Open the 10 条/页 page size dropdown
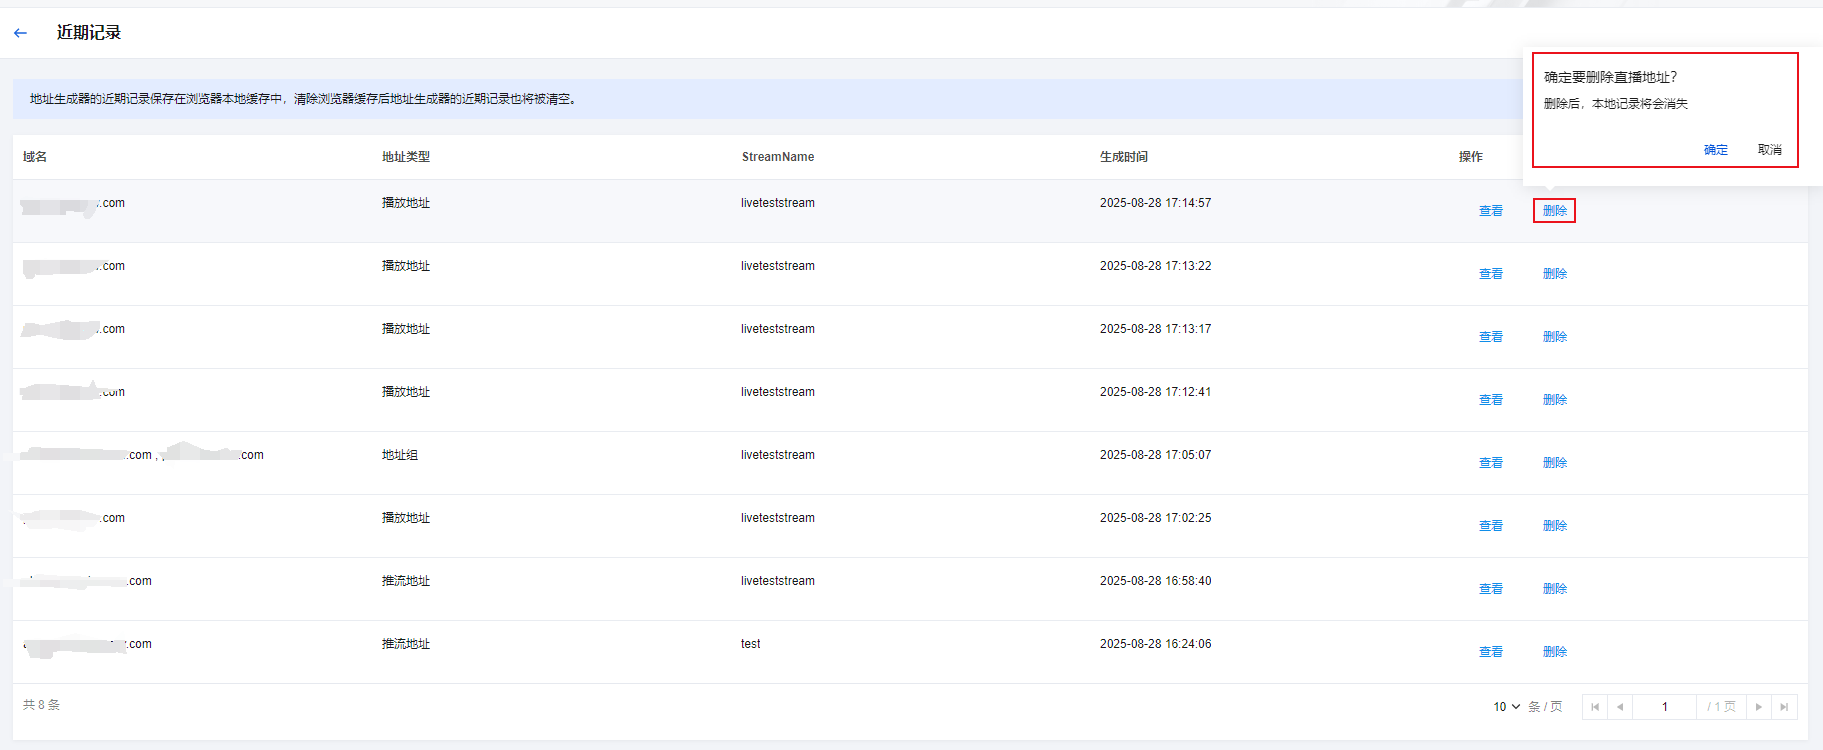This screenshot has width=1823, height=750. 1506,707
